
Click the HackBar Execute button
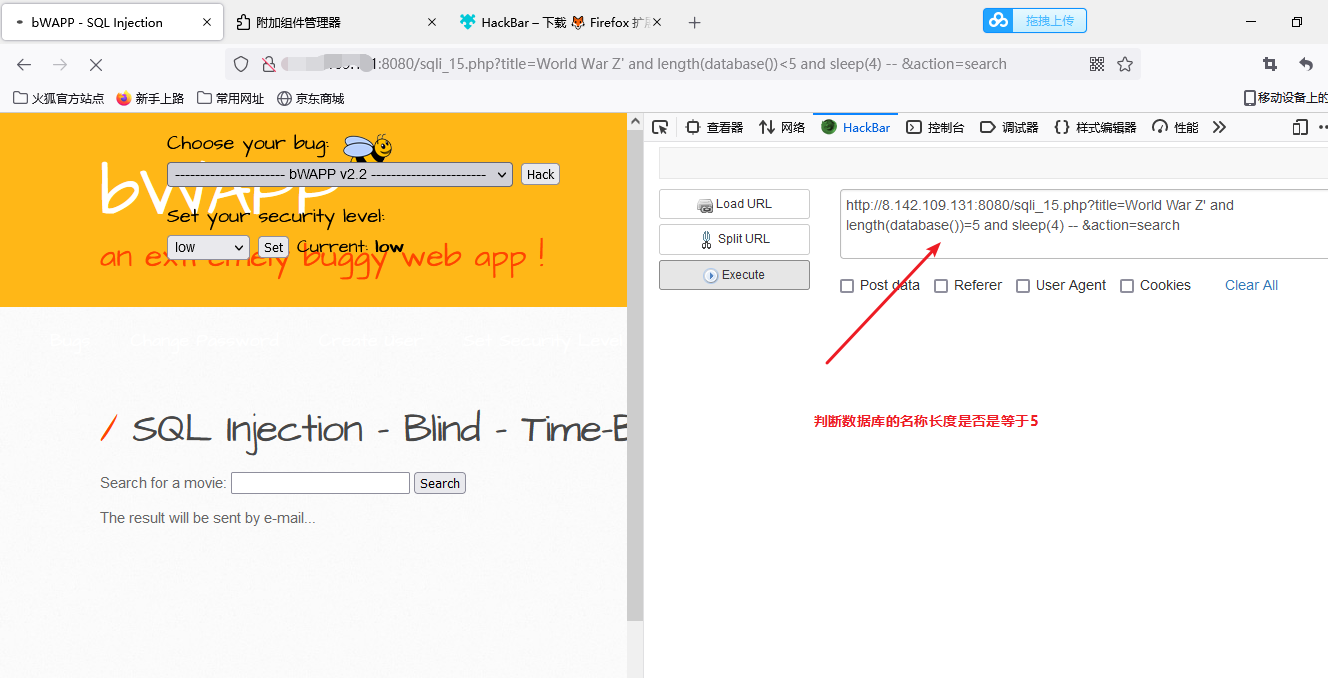pyautogui.click(x=734, y=275)
